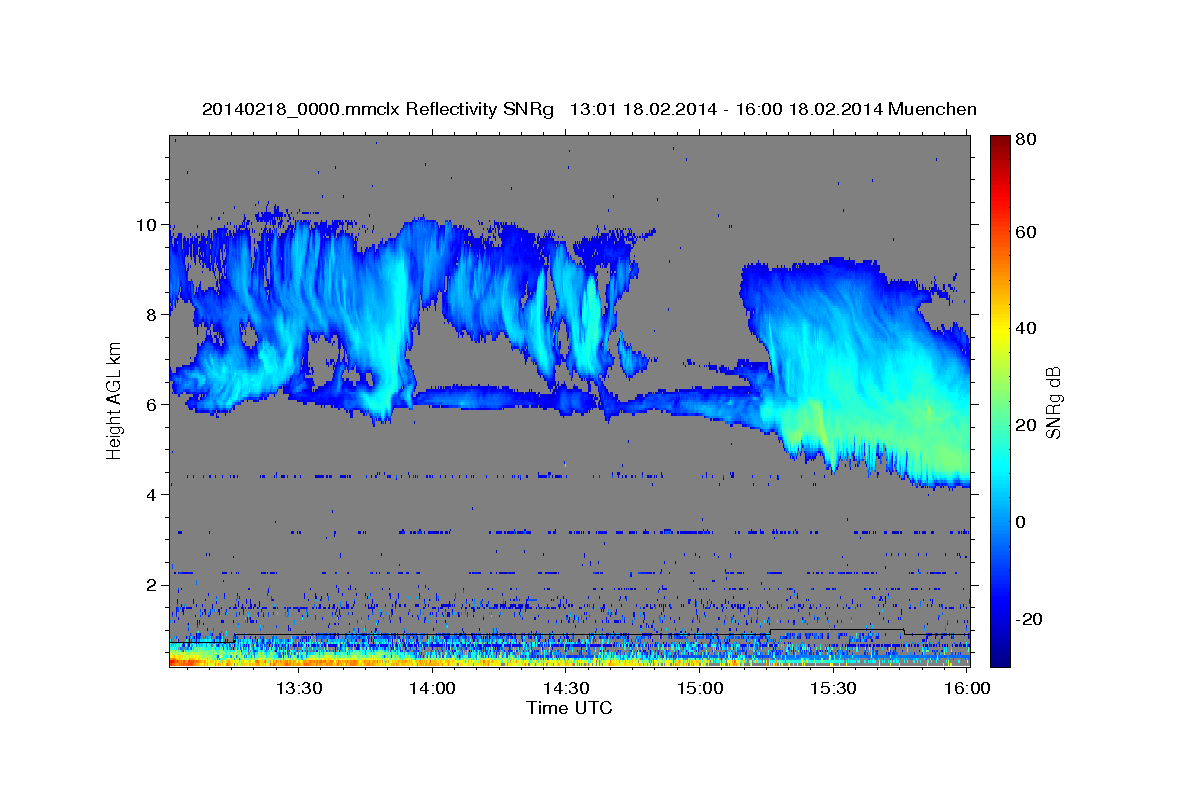Click the 'Height AGL km' y-axis label
Image resolution: width=1200 pixels, height=800 pixels.
click(x=114, y=400)
